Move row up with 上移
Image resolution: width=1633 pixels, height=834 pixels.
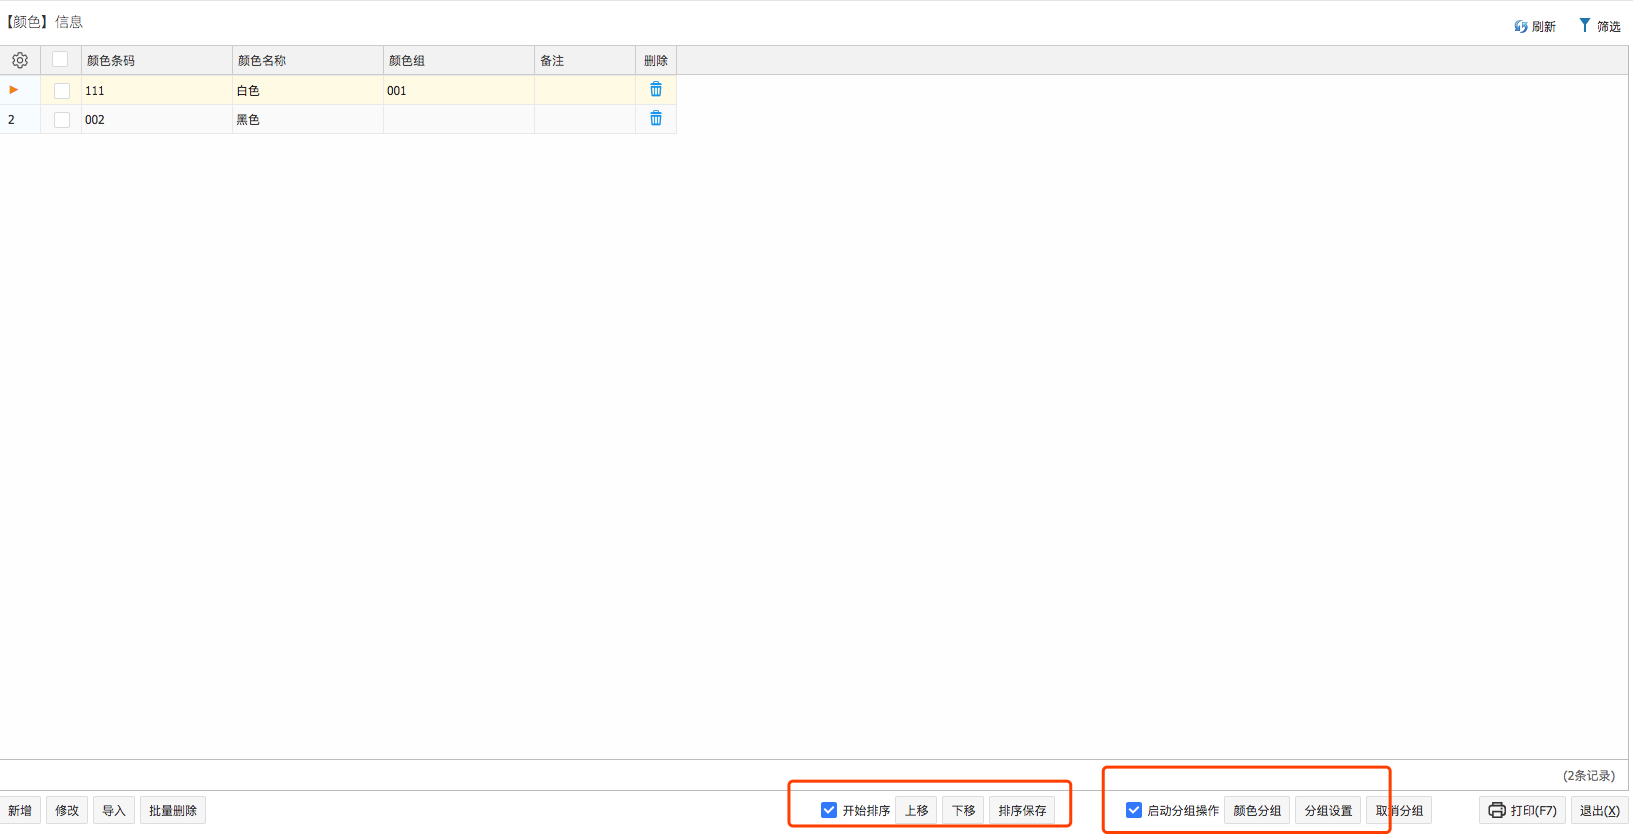pyautogui.click(x=916, y=810)
